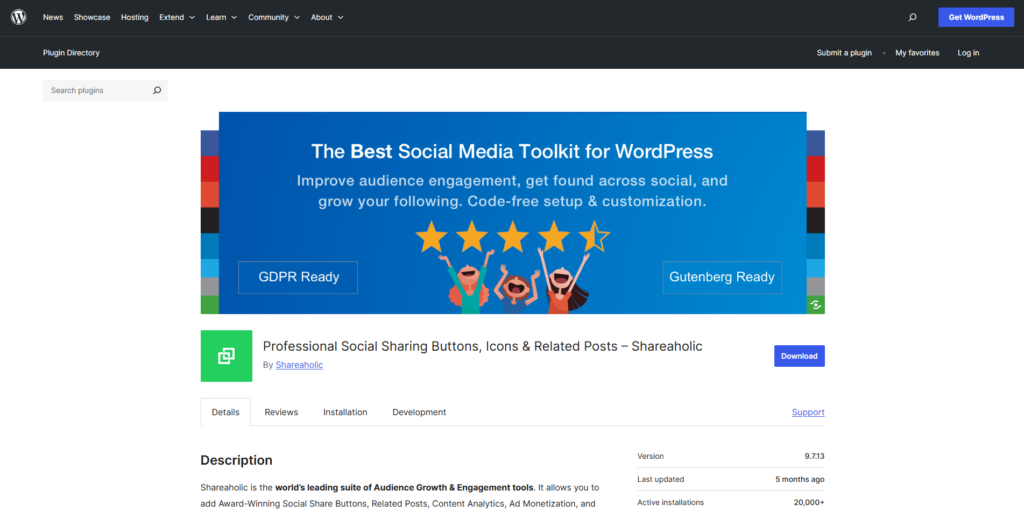
Task: Open Submit a plugin link
Action: (x=844, y=53)
